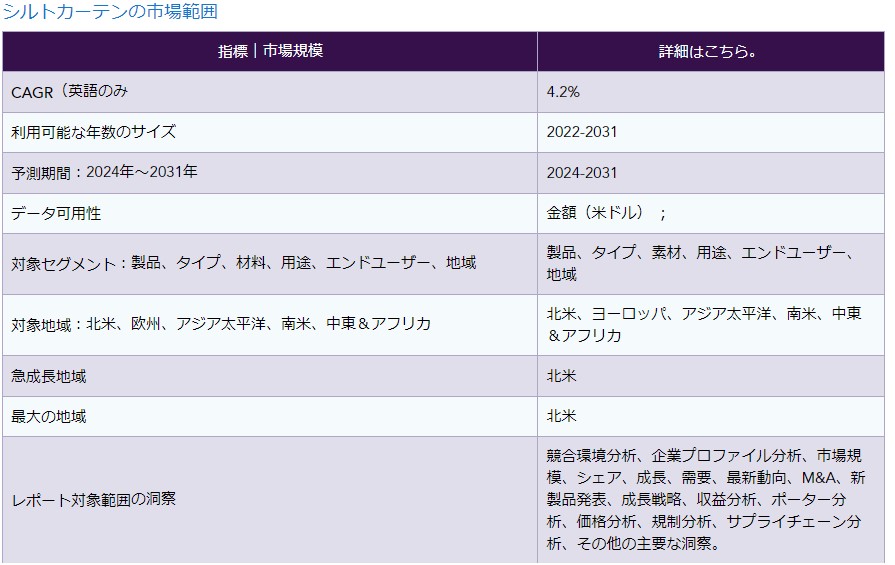Viewport: 895px width, 565px height.
Task: Click the 2024-2031 forecast period value
Action: [582, 173]
